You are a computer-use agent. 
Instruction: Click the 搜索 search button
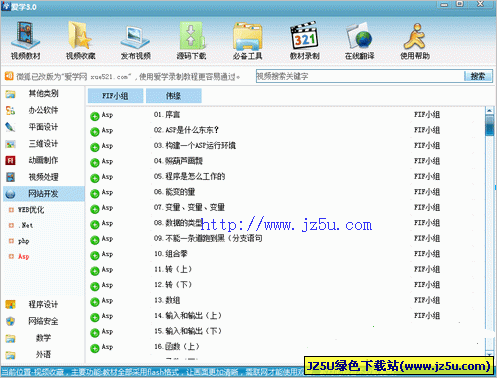click(478, 76)
